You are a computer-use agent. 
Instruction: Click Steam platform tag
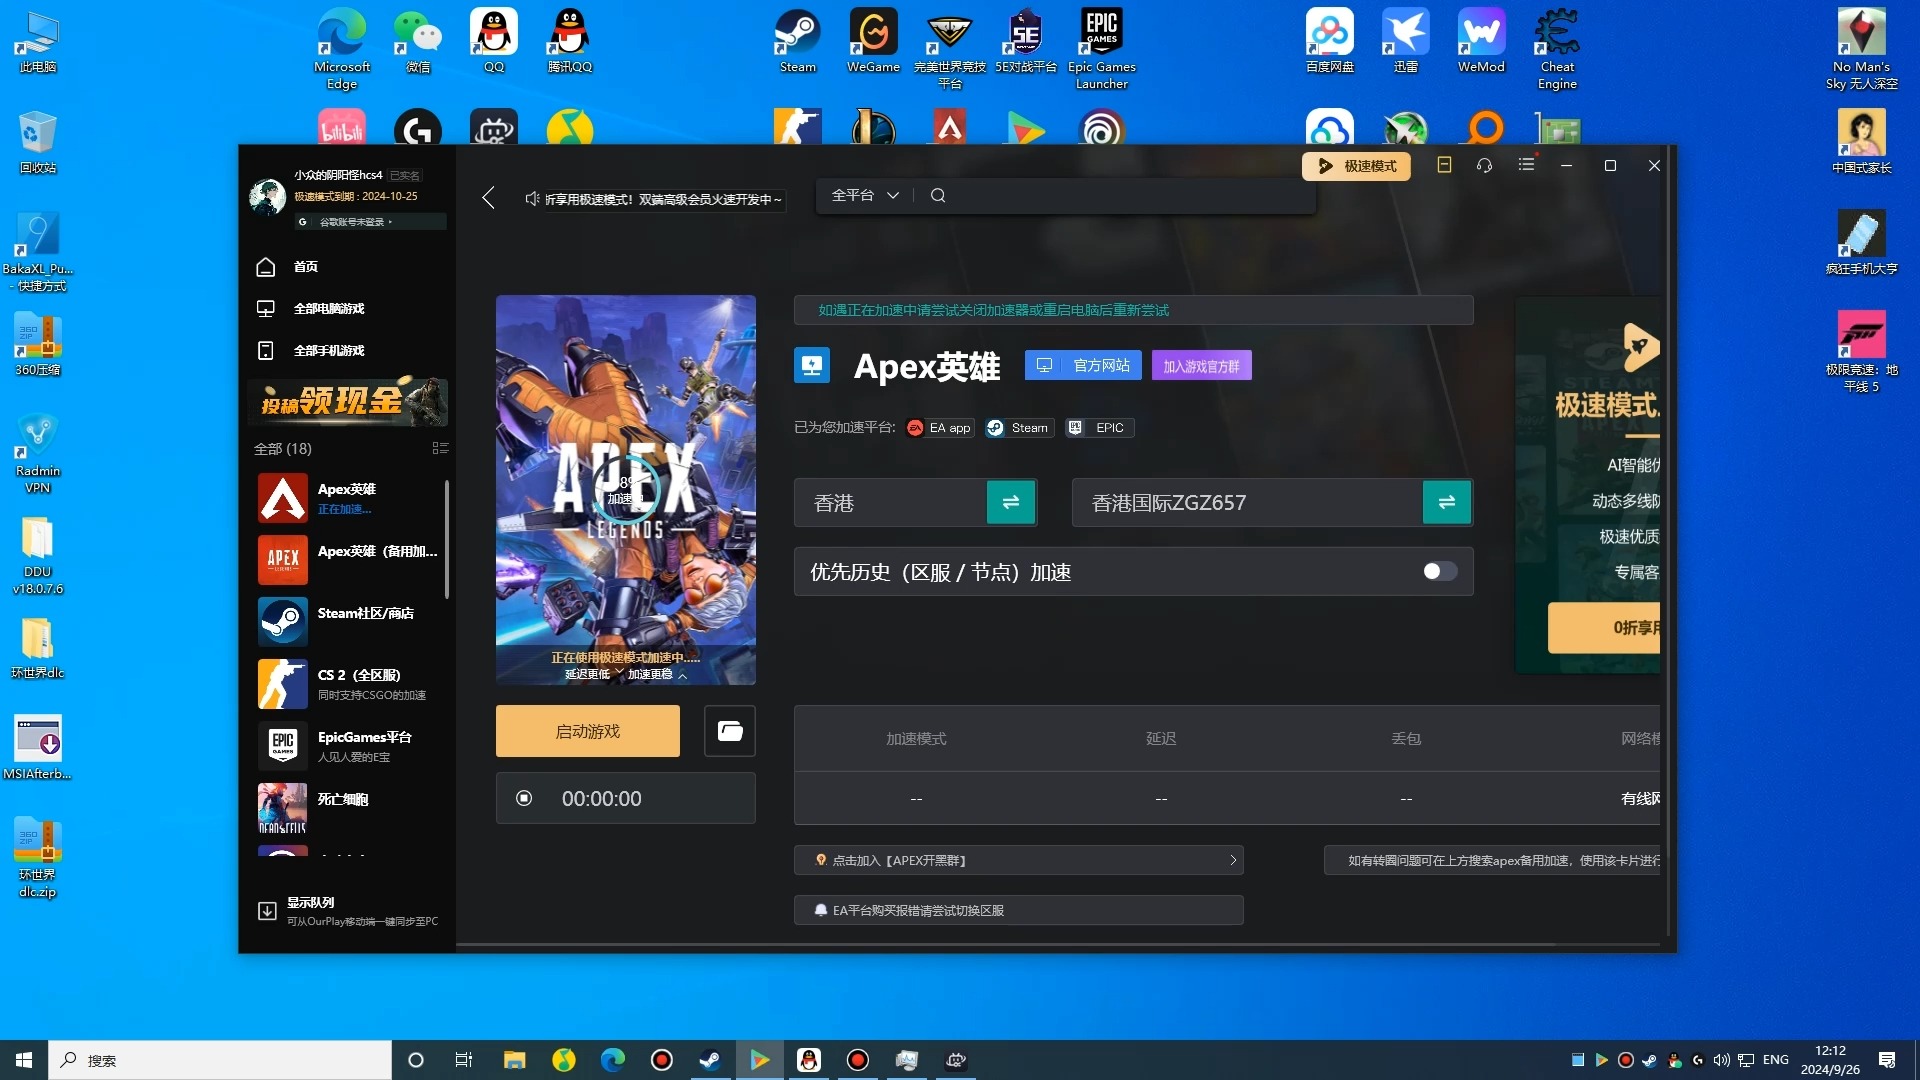1018,428
